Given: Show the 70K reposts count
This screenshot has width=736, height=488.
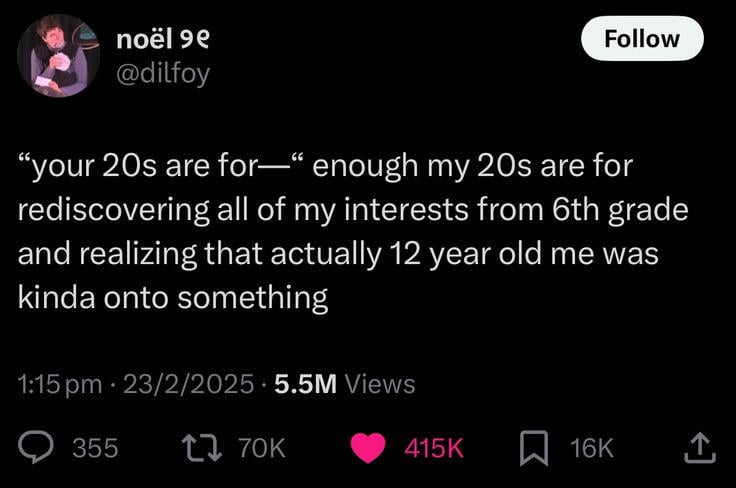Looking at the screenshot, I should click(x=261, y=448).
